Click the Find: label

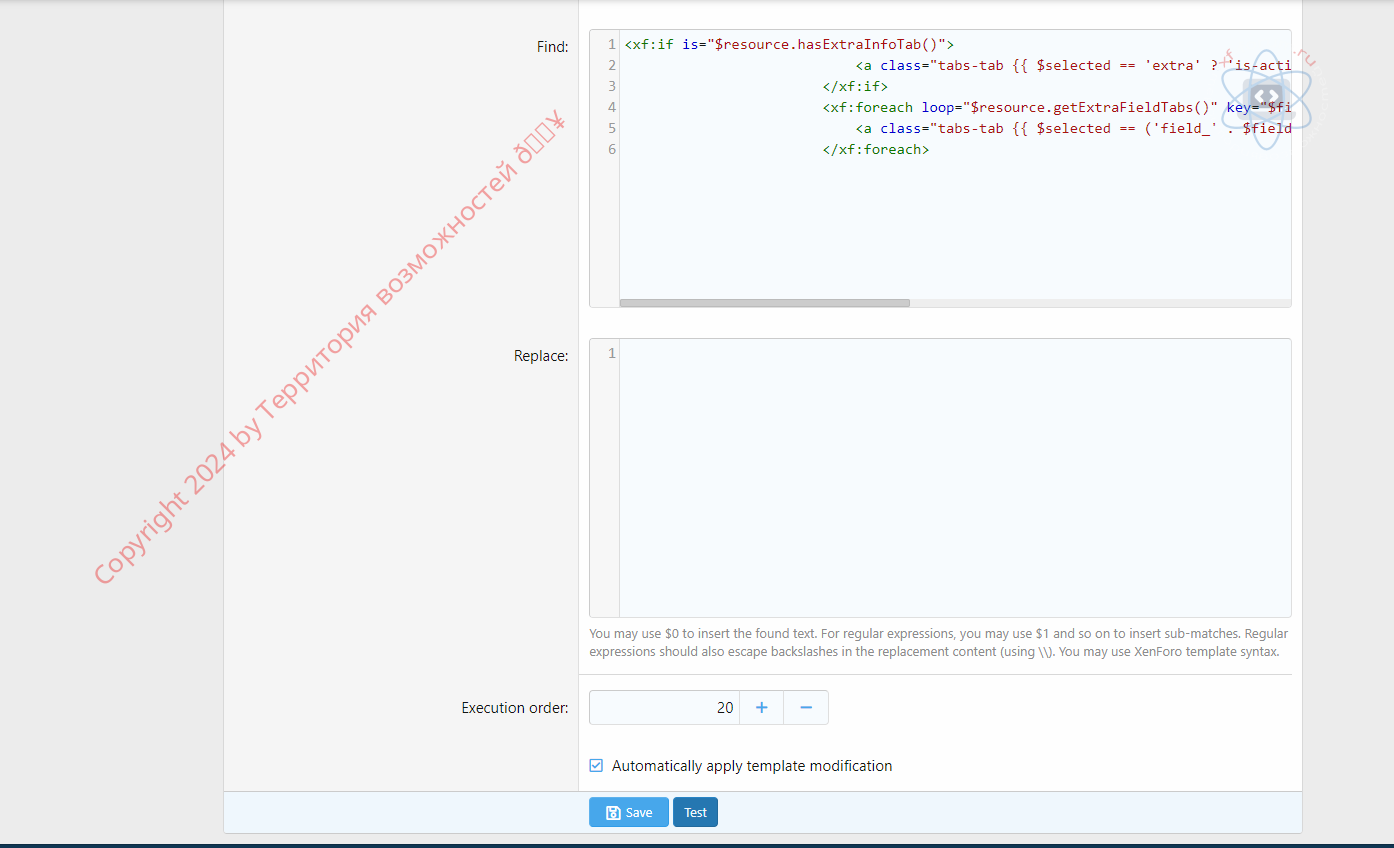tap(552, 47)
